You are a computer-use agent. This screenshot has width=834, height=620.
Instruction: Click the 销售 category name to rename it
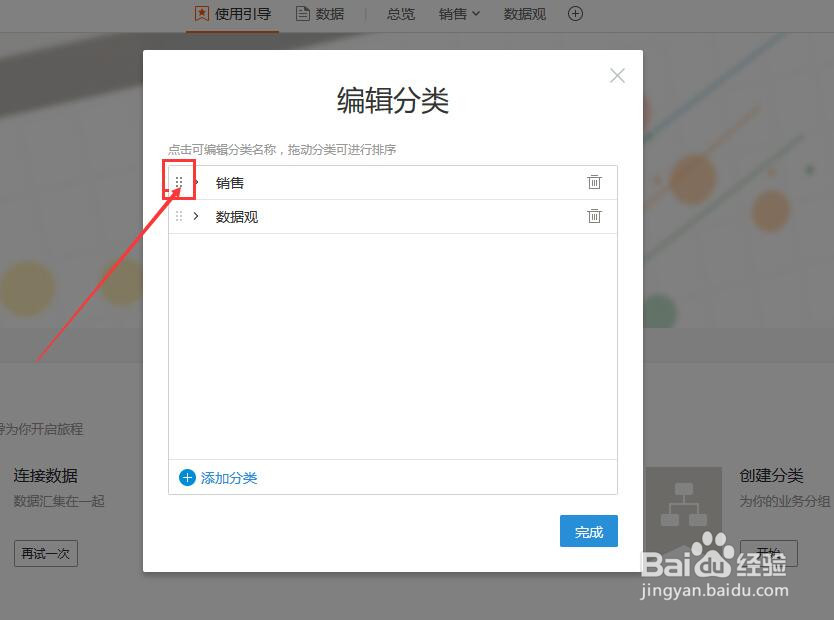(x=230, y=182)
